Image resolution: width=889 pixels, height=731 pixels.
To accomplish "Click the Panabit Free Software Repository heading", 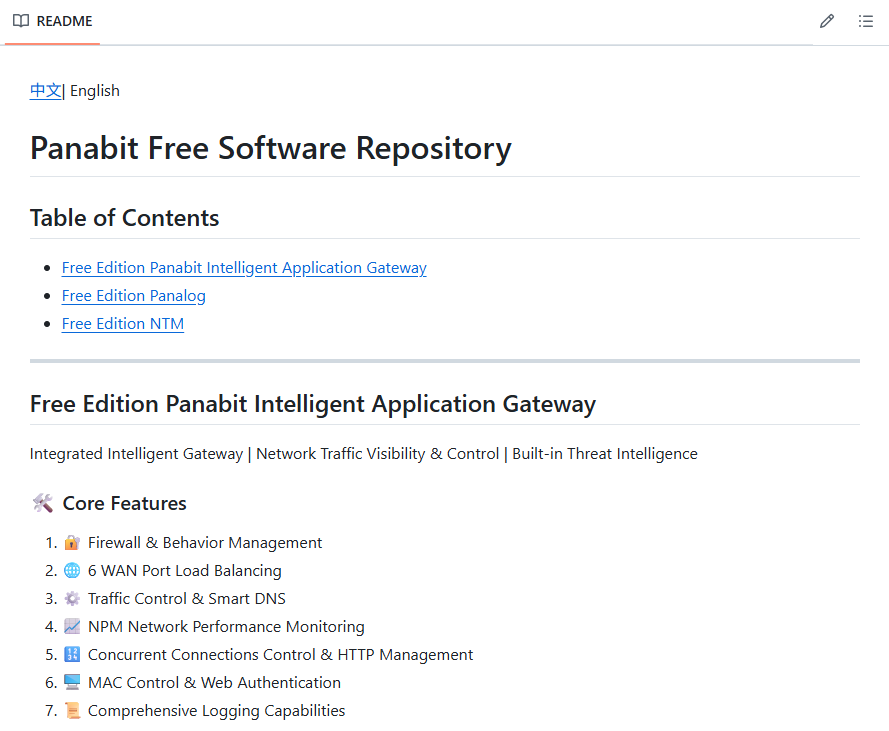I will click(270, 149).
